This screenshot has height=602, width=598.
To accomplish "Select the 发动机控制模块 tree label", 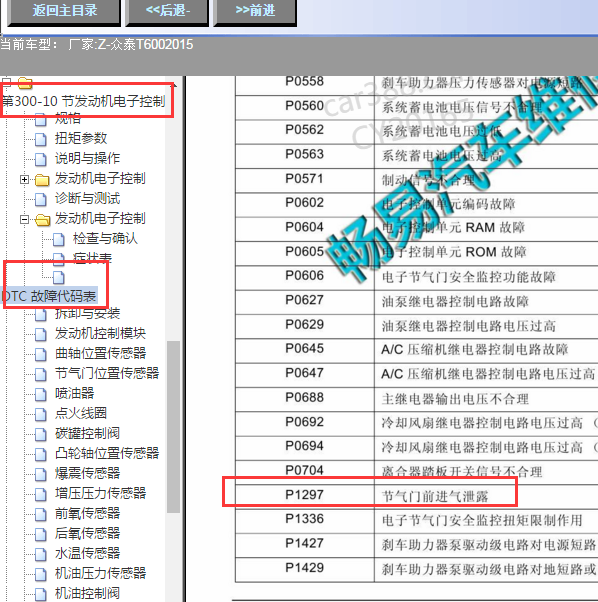I will (x=100, y=333).
